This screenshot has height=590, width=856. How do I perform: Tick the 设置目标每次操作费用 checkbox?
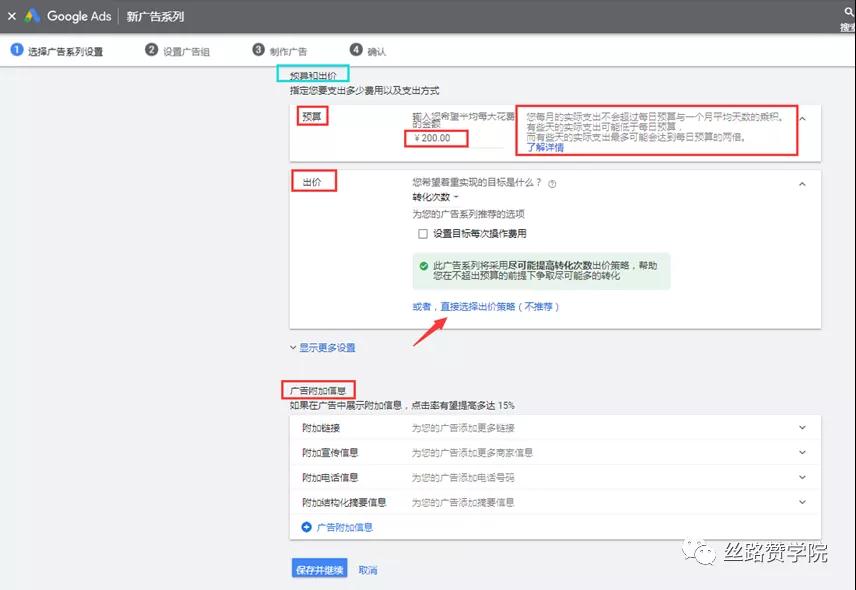pyautogui.click(x=423, y=234)
